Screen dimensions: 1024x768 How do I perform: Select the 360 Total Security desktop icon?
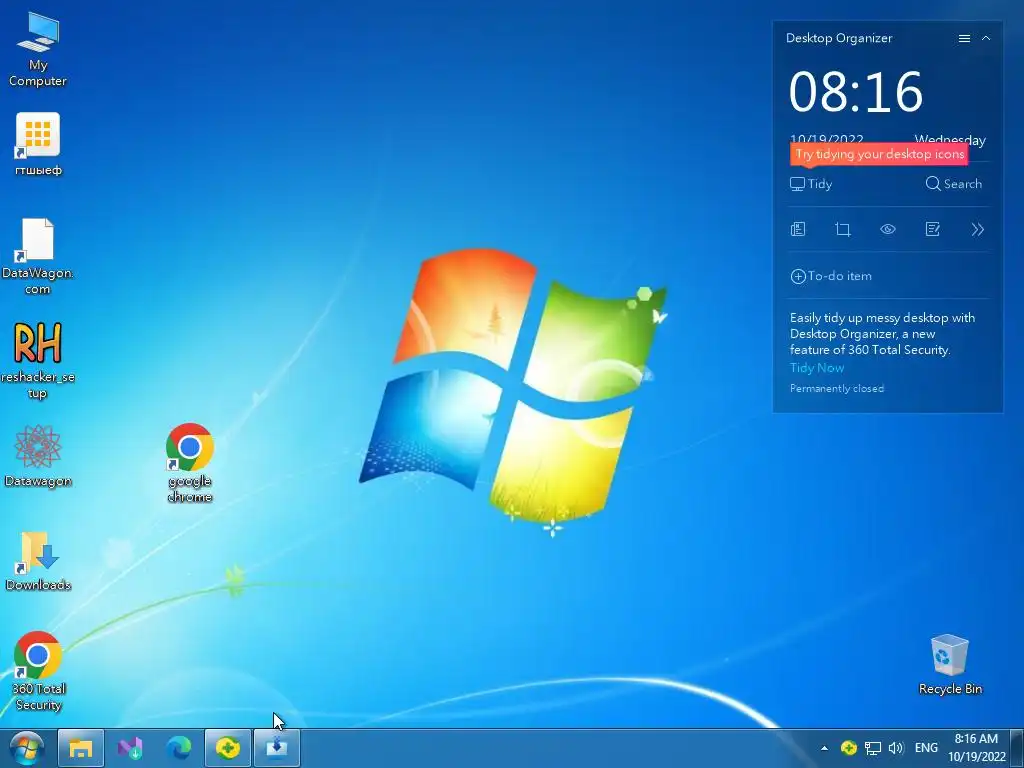tap(38, 671)
